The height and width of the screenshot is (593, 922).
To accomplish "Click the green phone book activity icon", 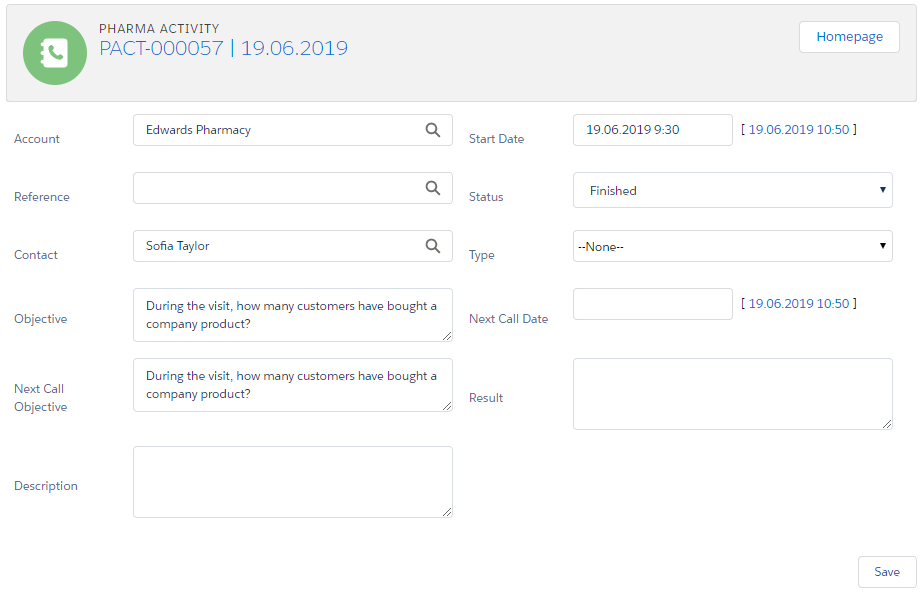I will (54, 53).
